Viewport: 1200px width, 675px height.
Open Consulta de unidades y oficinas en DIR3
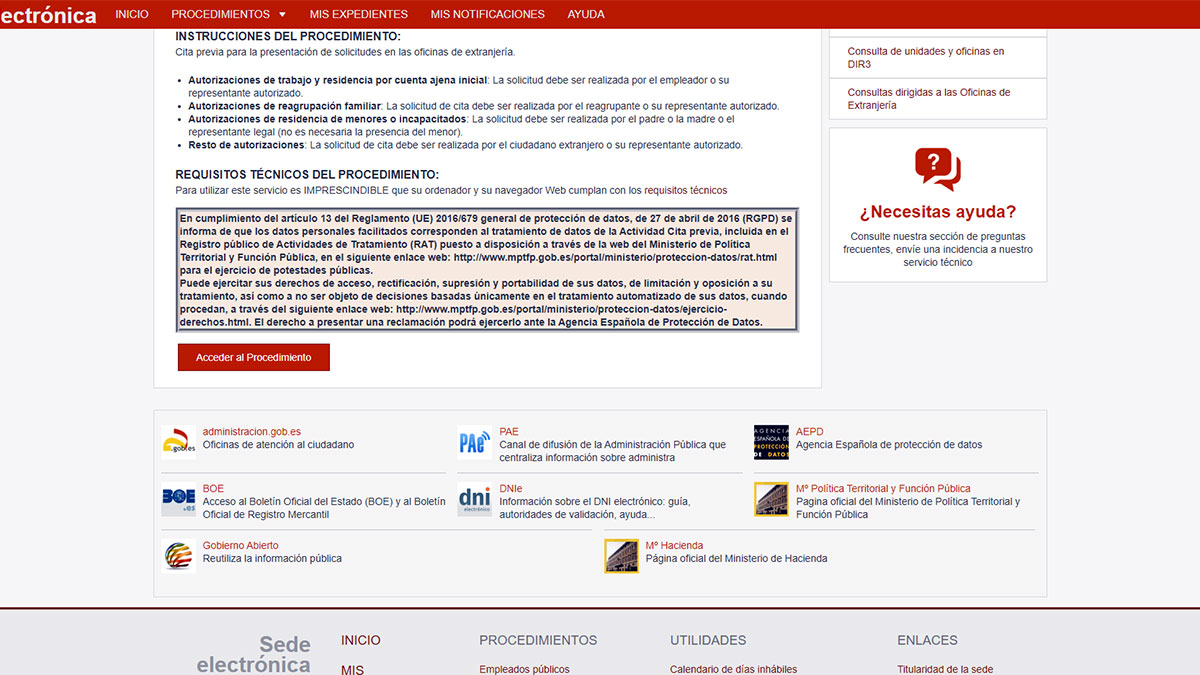click(x=925, y=57)
